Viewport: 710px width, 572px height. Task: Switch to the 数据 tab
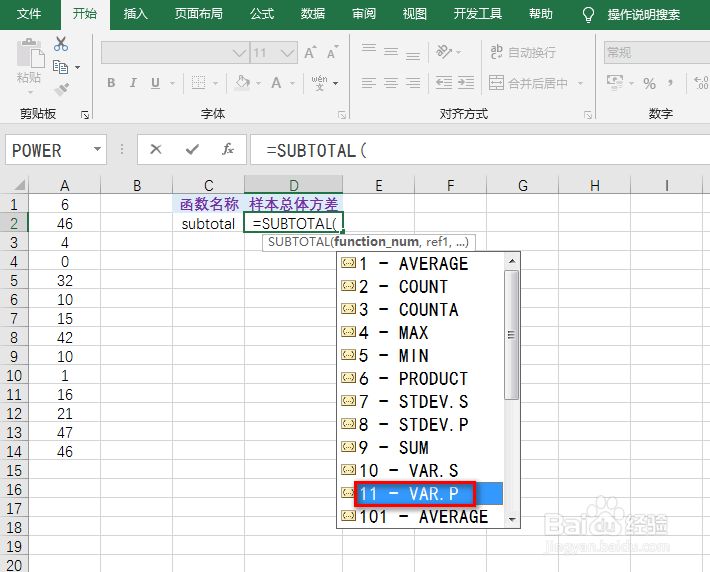pyautogui.click(x=313, y=14)
